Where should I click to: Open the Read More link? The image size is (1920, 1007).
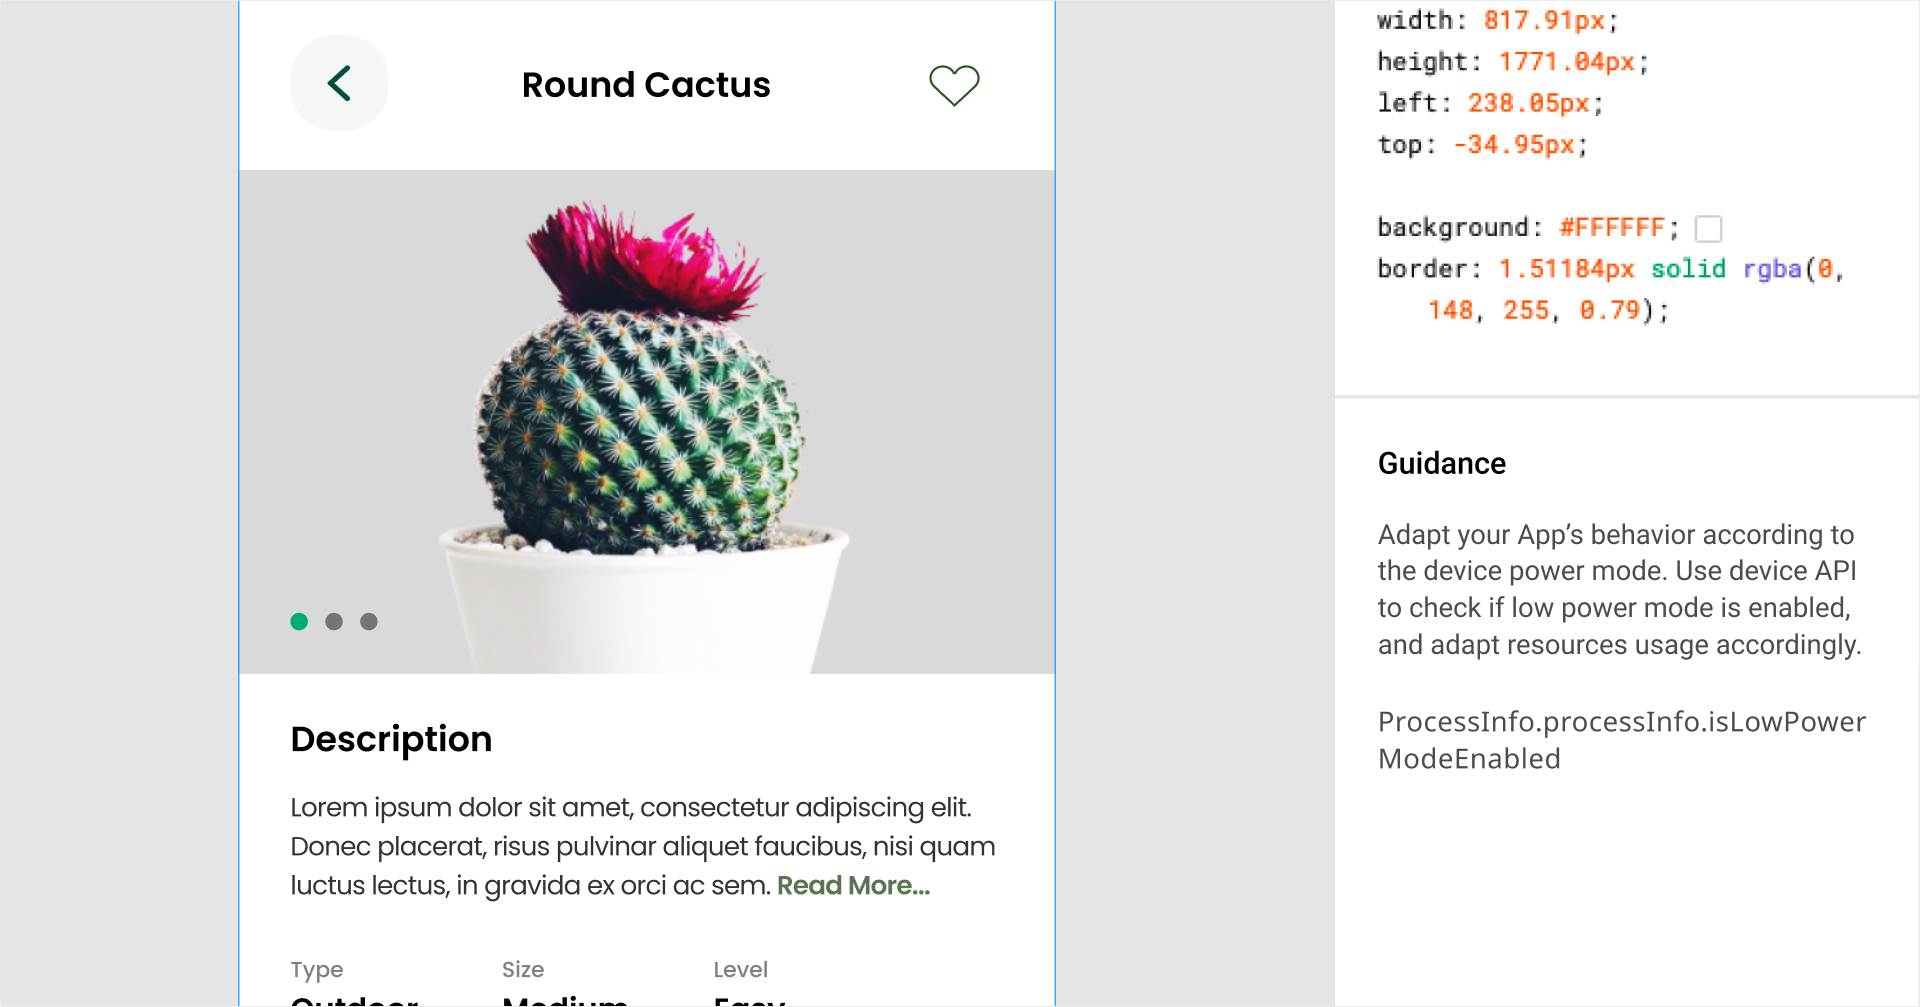[853, 886]
